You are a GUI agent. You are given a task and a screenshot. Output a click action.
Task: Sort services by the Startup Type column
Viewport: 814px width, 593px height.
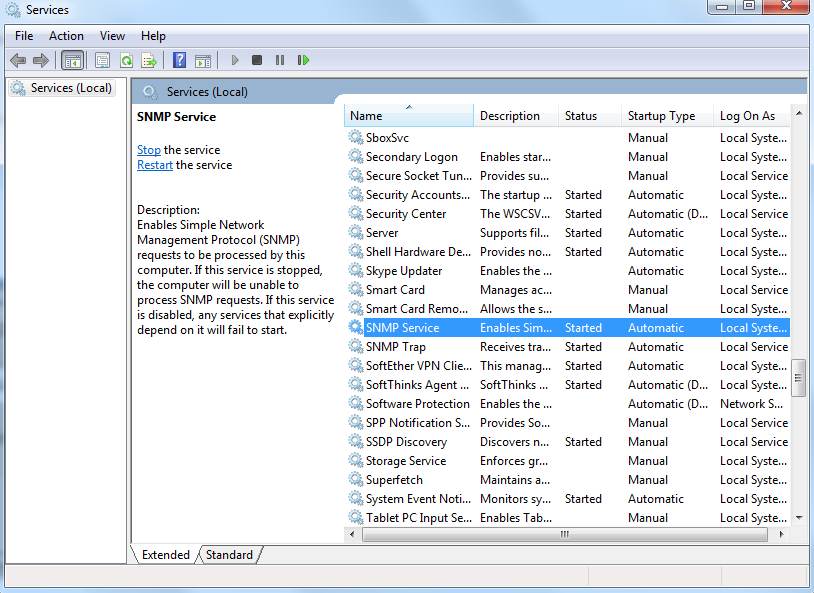pyautogui.click(x=662, y=116)
